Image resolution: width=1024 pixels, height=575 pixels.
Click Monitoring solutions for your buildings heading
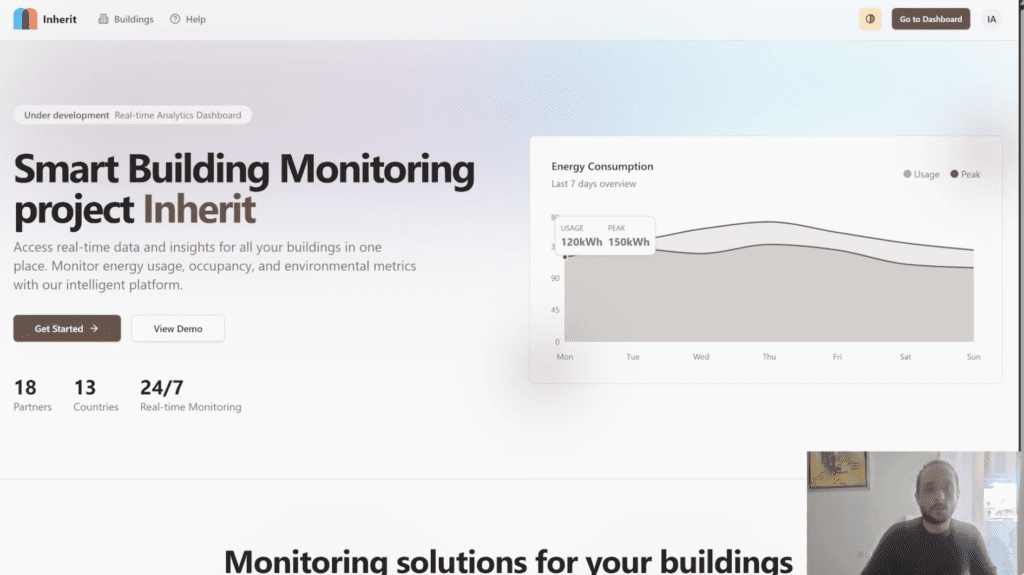(508, 561)
